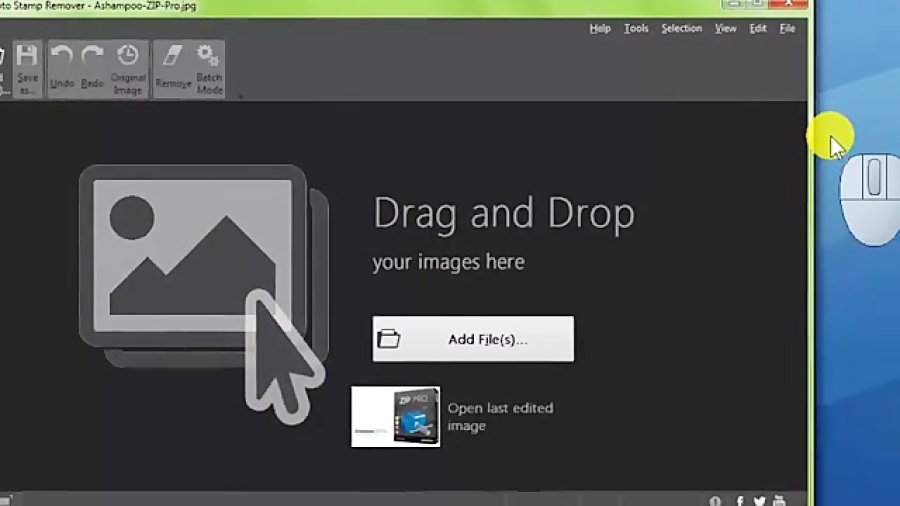Open the Edit menu
900x506 pixels.
pos(758,29)
